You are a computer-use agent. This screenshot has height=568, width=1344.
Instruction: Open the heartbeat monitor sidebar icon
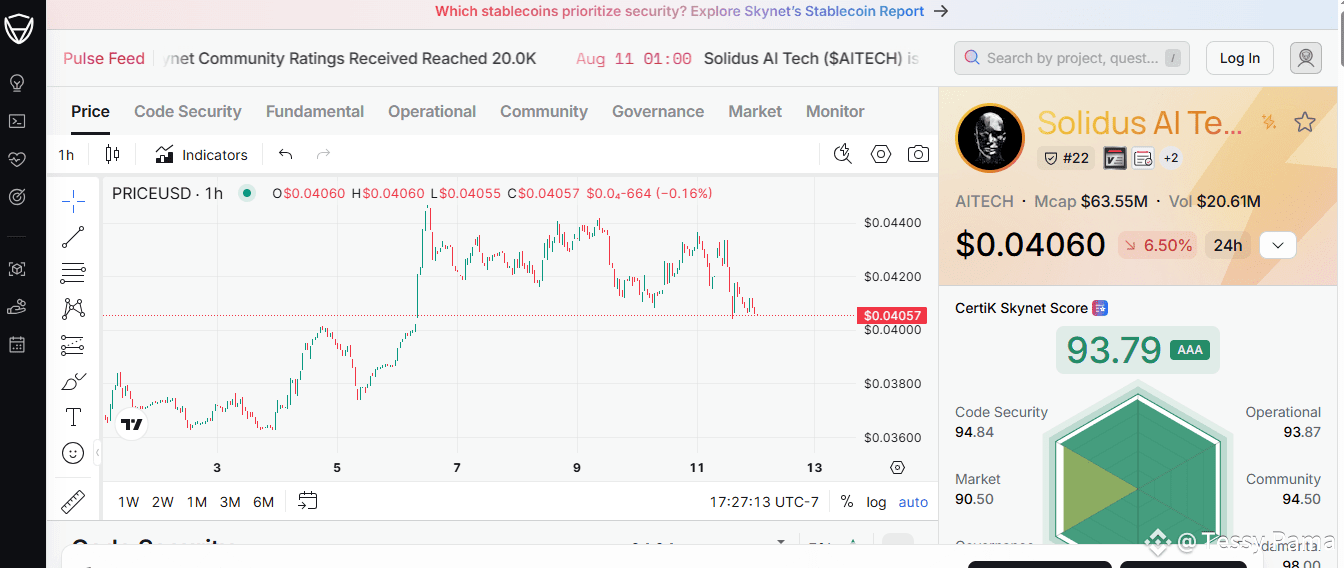pyautogui.click(x=17, y=159)
